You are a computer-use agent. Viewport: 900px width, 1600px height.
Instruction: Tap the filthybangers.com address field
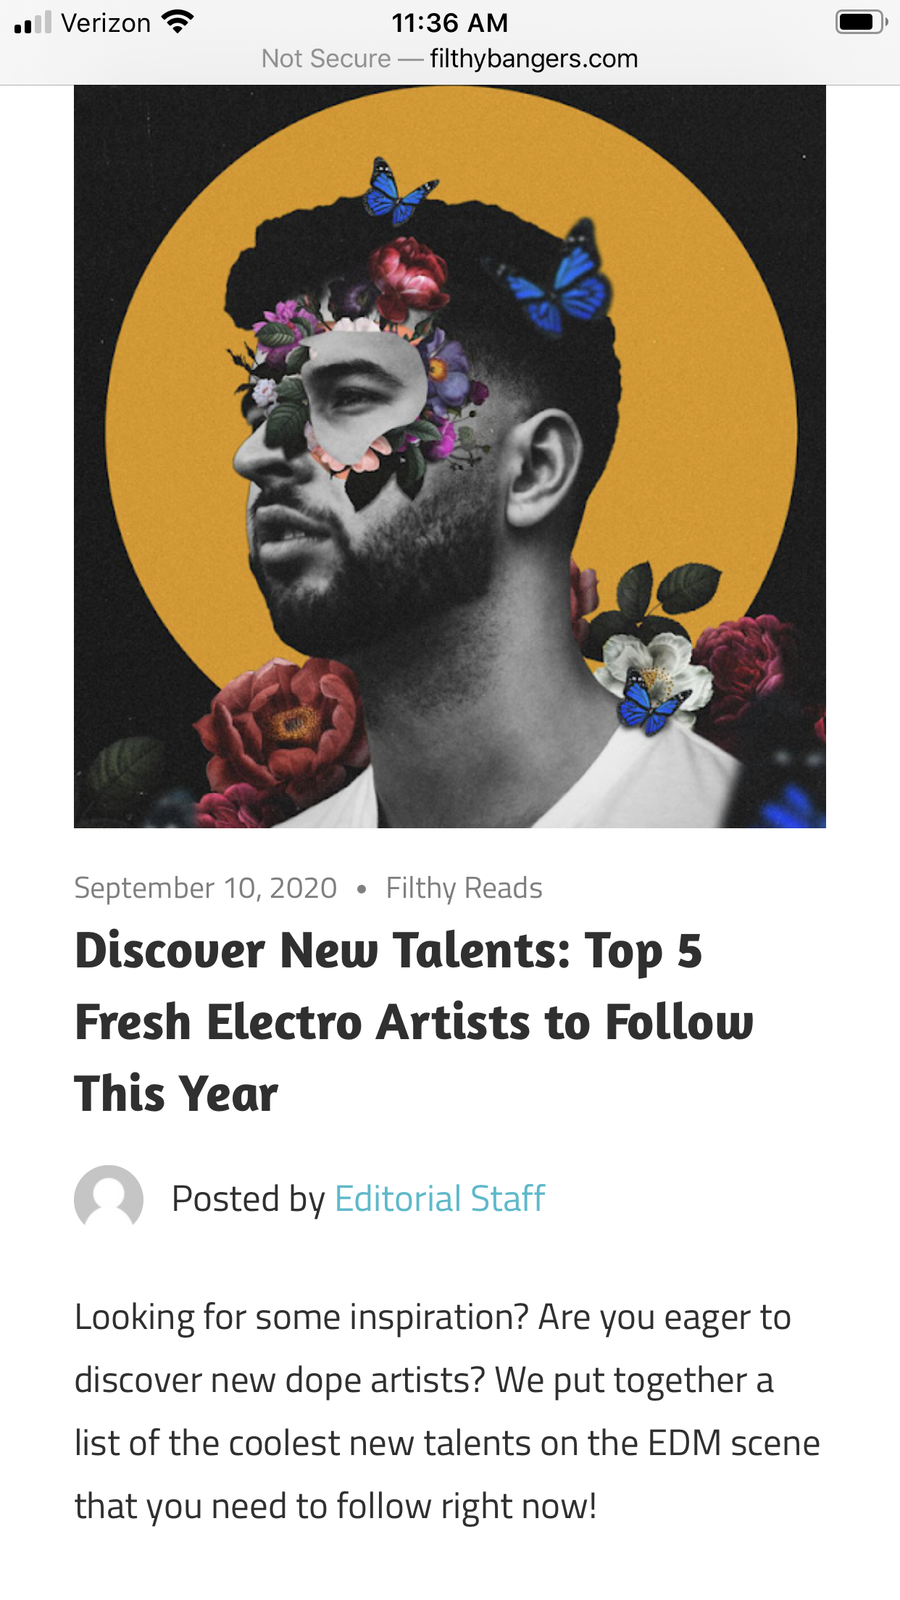[x=534, y=59]
